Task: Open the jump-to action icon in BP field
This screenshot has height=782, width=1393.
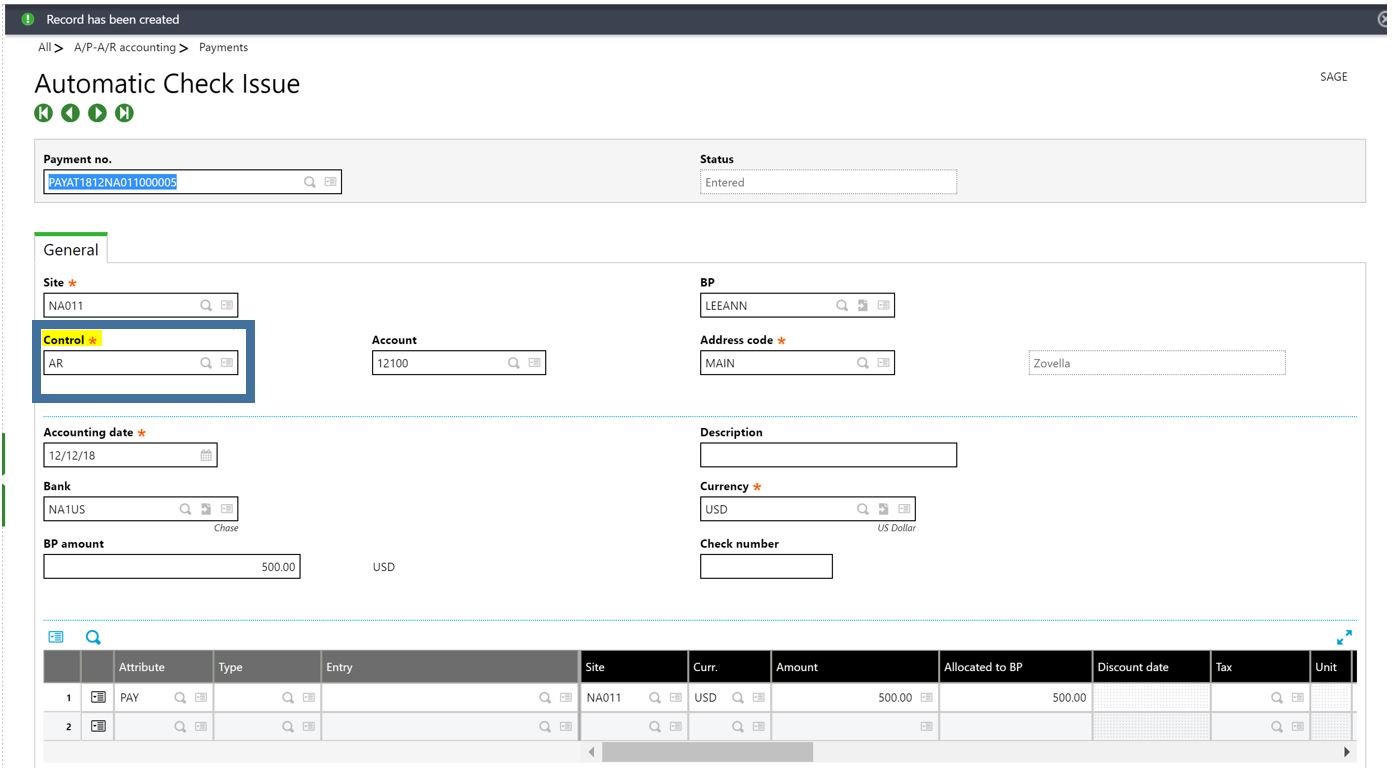Action: 863,306
